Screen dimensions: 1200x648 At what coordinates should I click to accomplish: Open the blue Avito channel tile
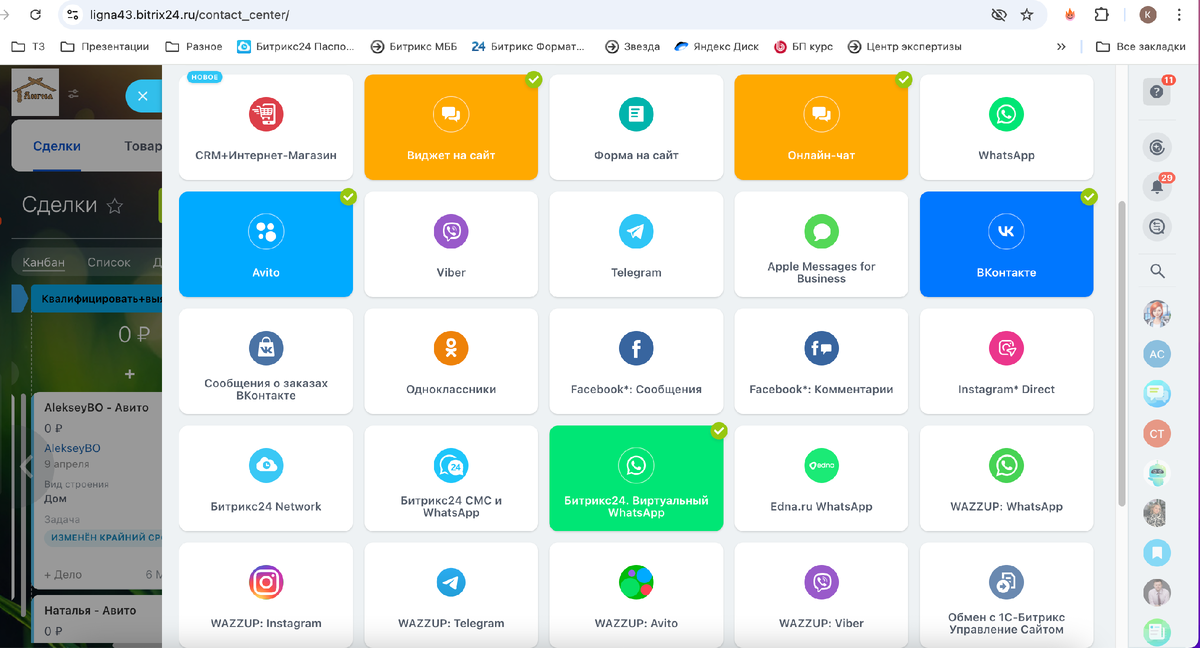coord(266,244)
